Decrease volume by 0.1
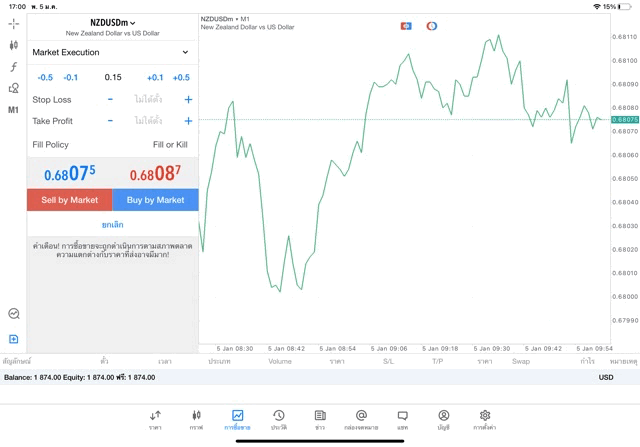640x447 pixels. (71, 78)
